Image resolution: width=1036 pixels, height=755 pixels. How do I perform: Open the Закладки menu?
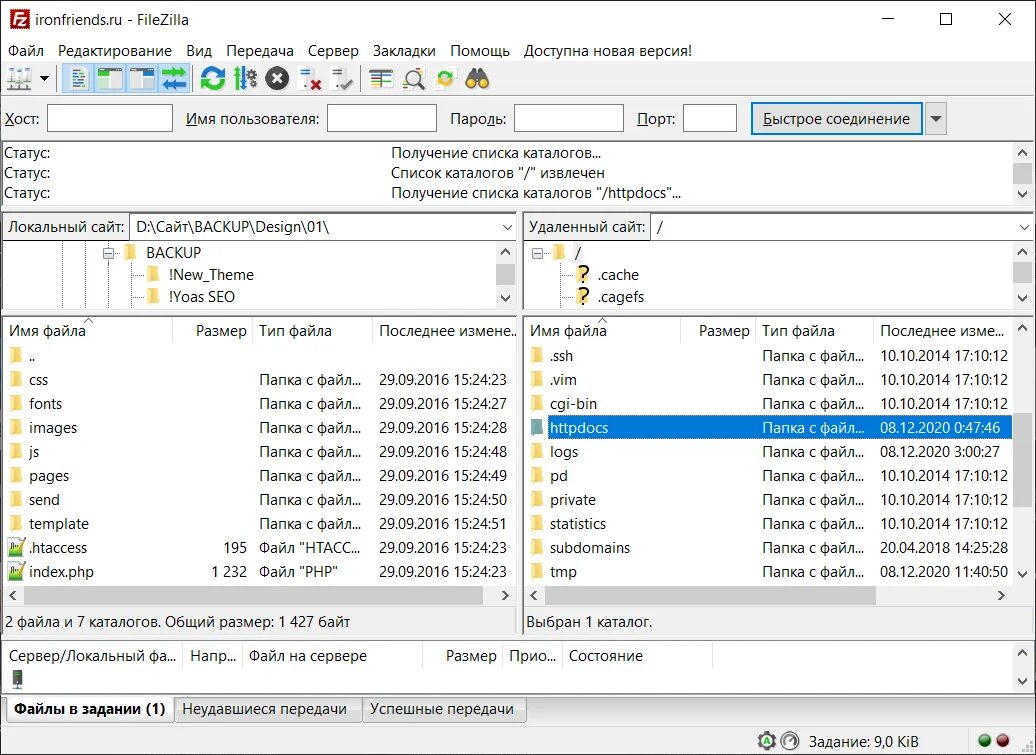[404, 51]
